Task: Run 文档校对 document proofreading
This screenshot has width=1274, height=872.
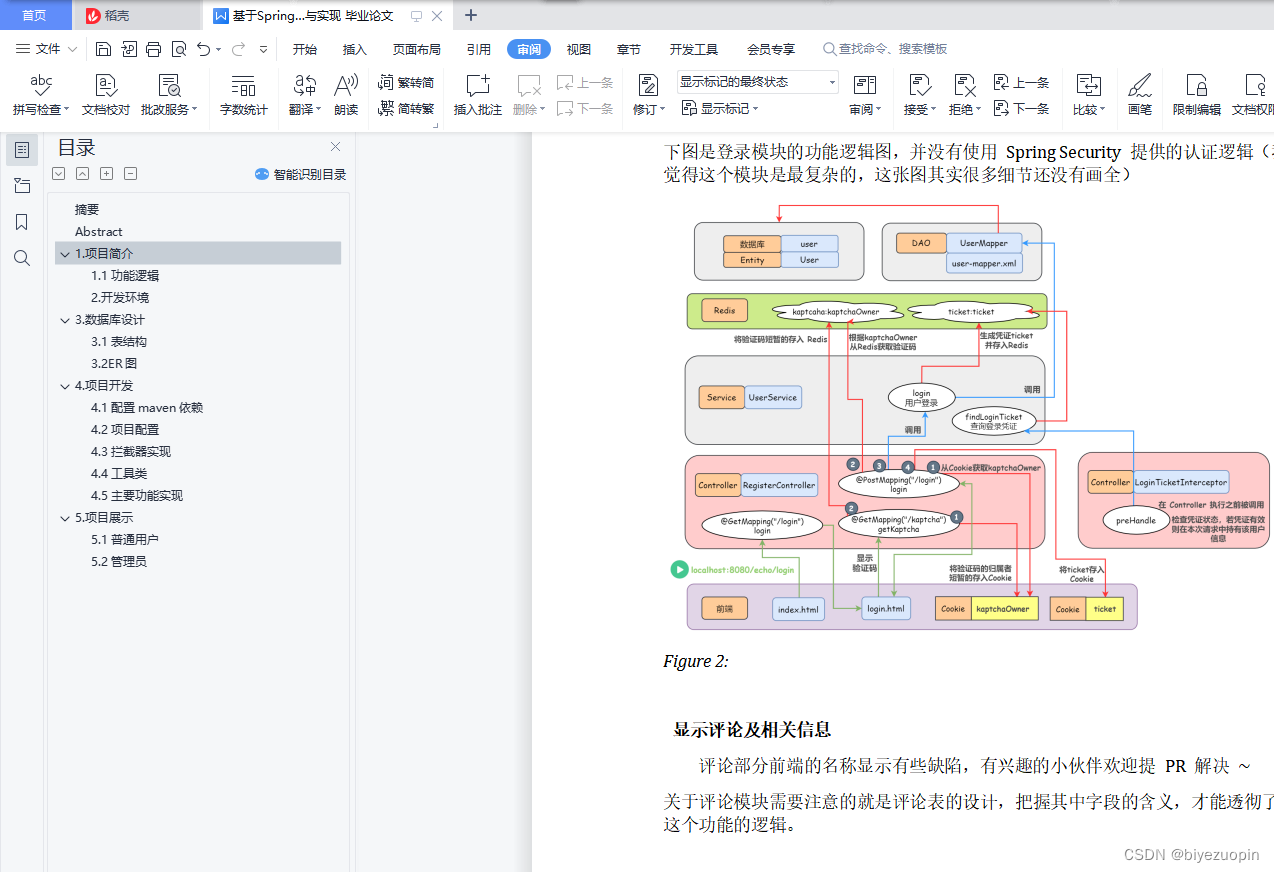Action: pyautogui.click(x=104, y=95)
